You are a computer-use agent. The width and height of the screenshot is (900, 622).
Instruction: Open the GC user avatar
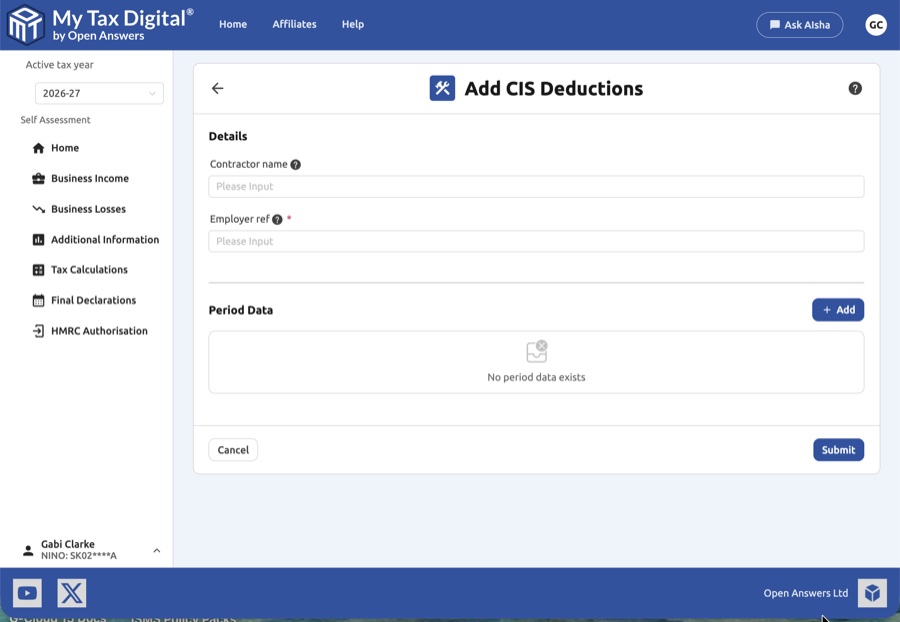pos(876,25)
